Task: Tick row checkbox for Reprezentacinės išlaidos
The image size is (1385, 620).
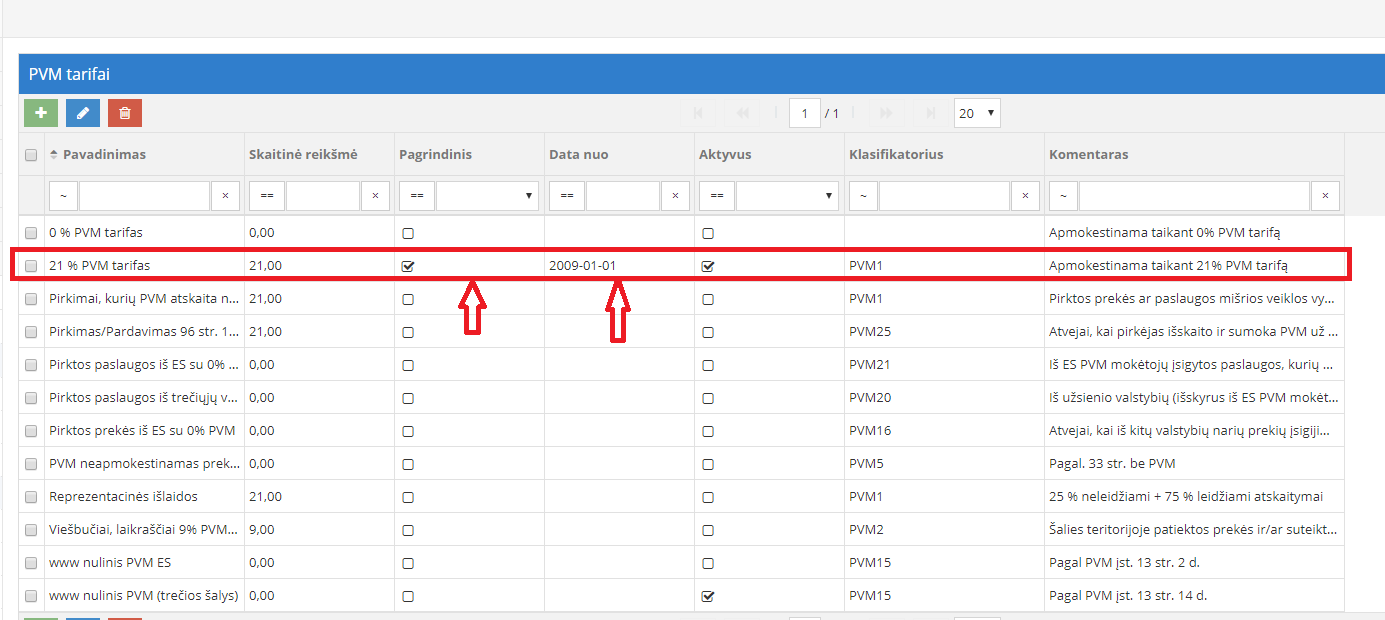Action: (x=31, y=497)
